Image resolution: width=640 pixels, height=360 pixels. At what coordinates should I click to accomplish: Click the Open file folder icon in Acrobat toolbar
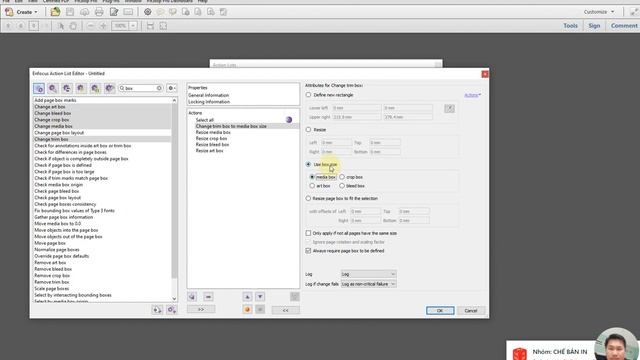55,12
